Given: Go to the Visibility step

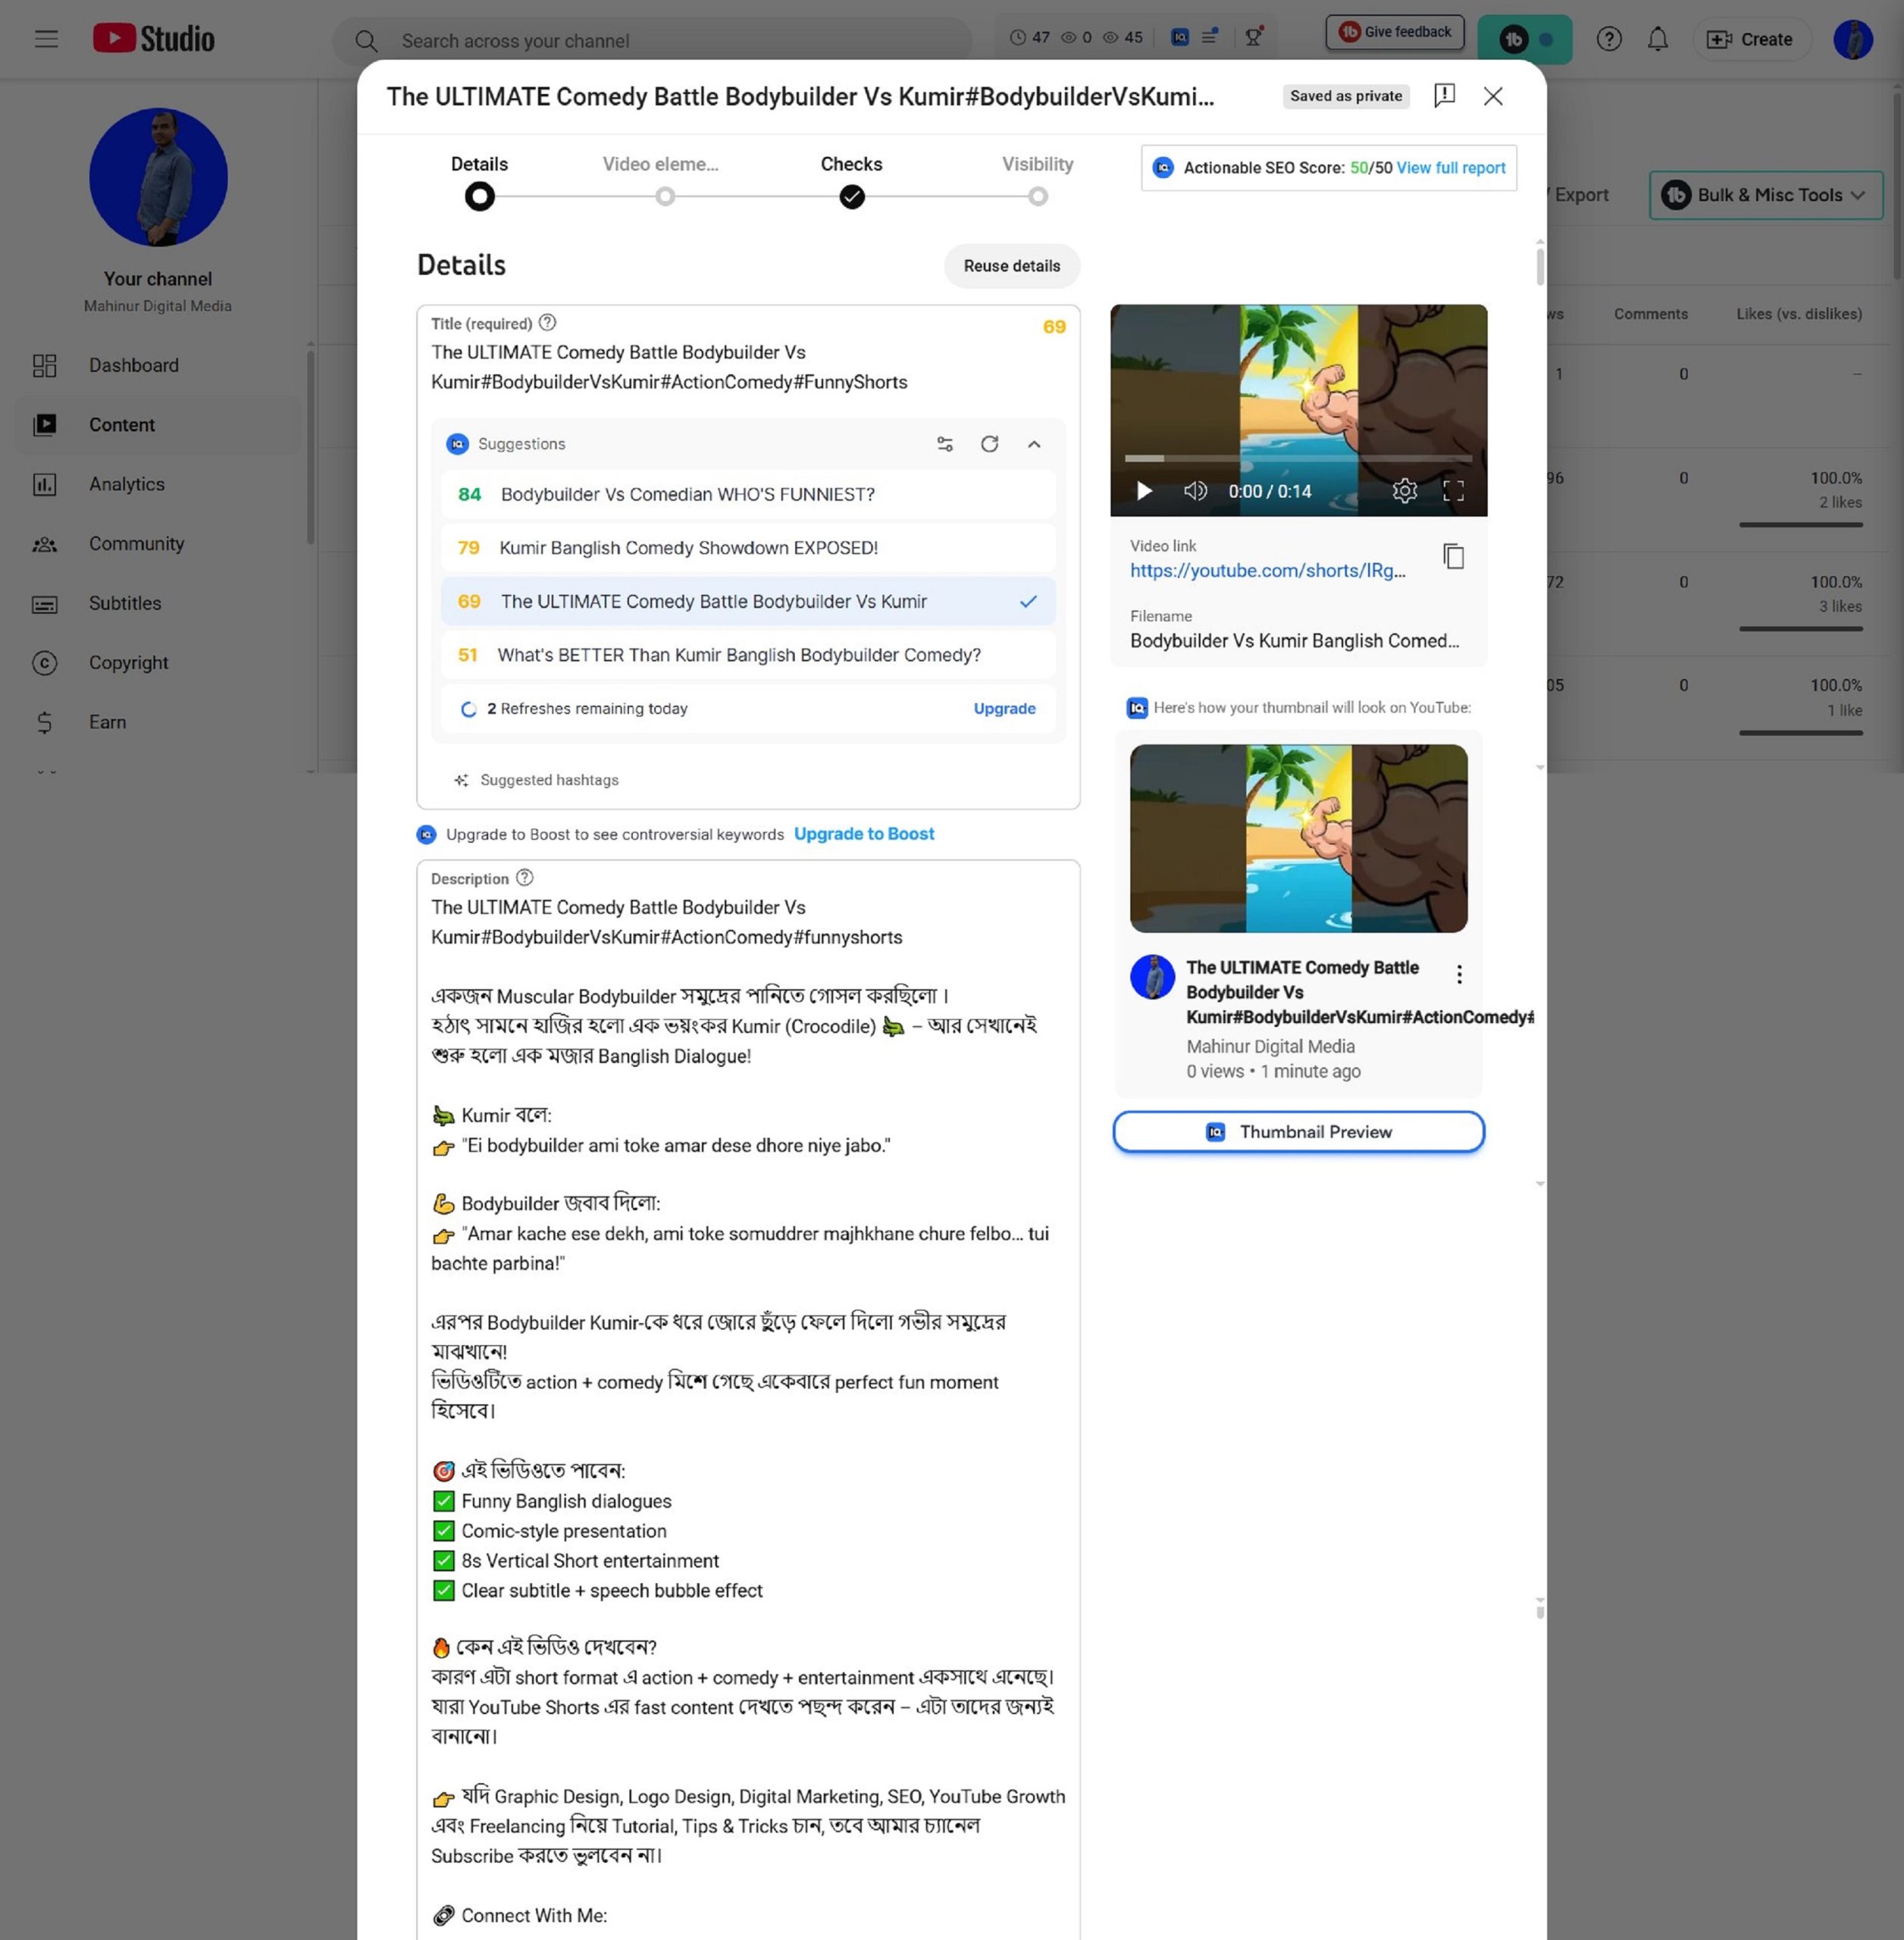Looking at the screenshot, I should click(1038, 181).
